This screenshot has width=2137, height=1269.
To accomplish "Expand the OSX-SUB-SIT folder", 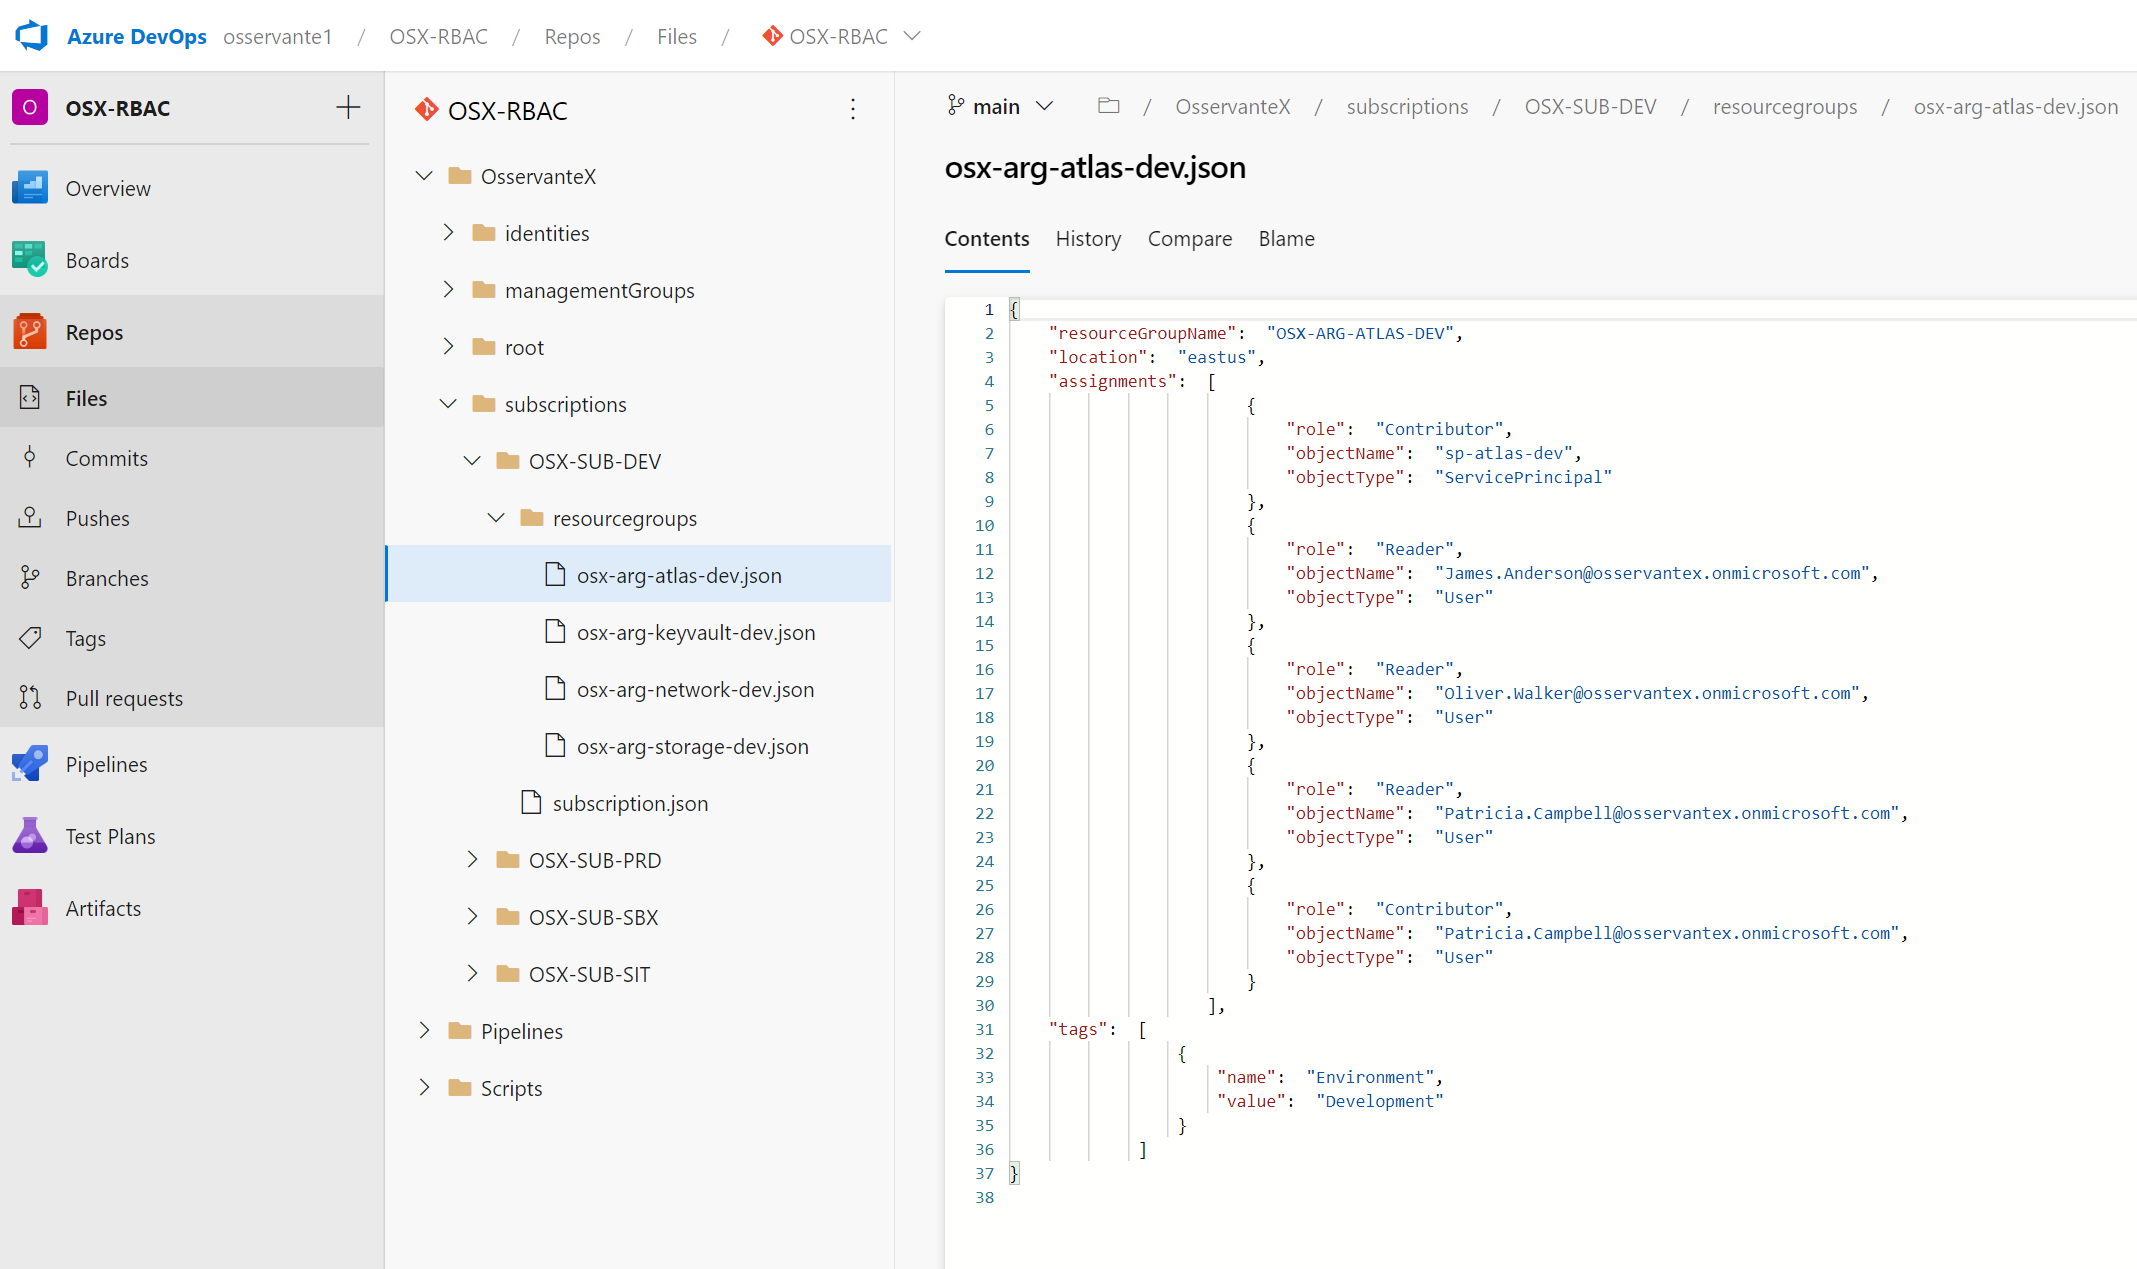I will pyautogui.click(x=472, y=974).
